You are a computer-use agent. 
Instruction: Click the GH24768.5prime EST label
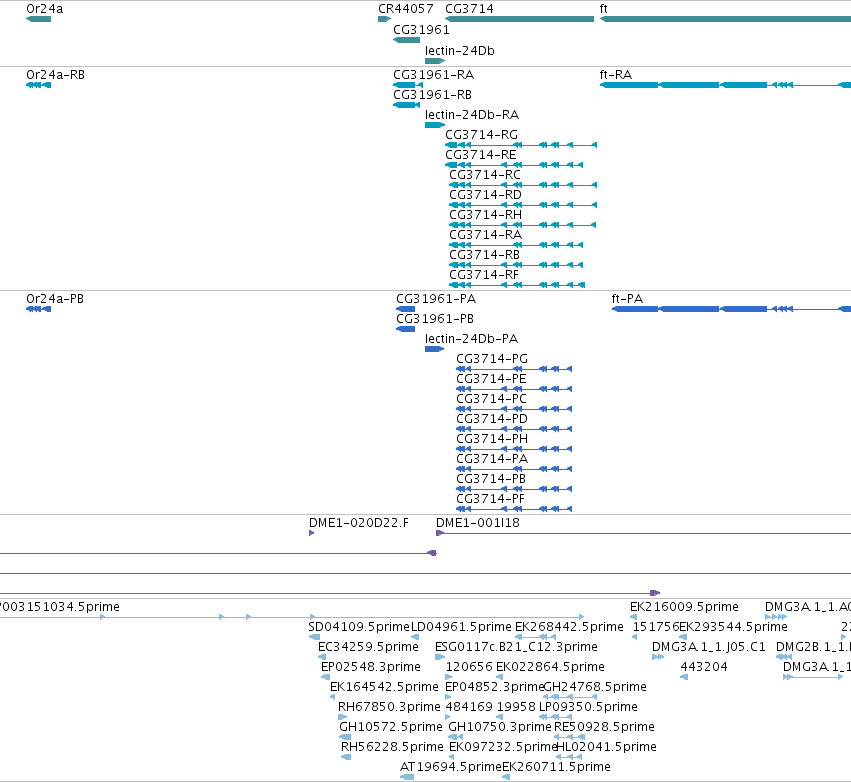click(595, 687)
